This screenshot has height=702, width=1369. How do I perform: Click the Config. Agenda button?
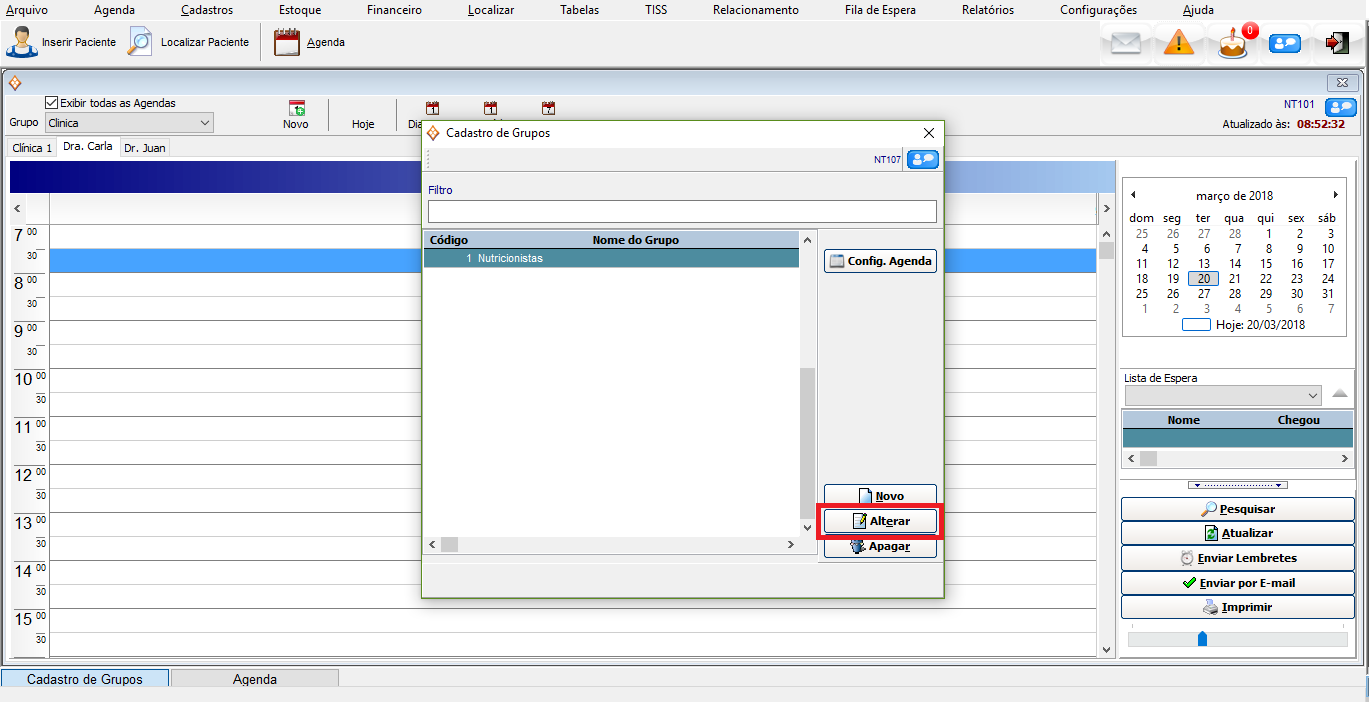pyautogui.click(x=880, y=262)
